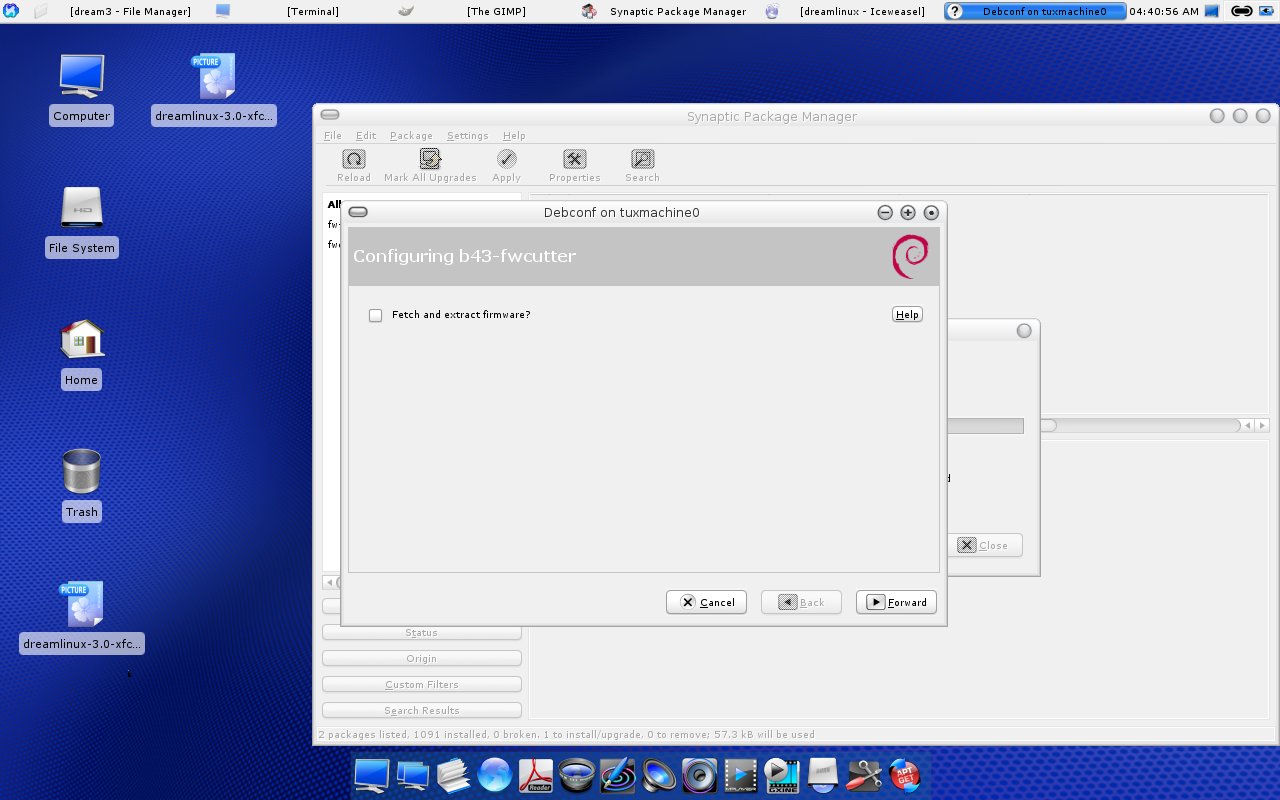The height and width of the screenshot is (800, 1280).
Task: Click Debconf on tuxmachine0 taskbar entry
Action: point(1034,11)
